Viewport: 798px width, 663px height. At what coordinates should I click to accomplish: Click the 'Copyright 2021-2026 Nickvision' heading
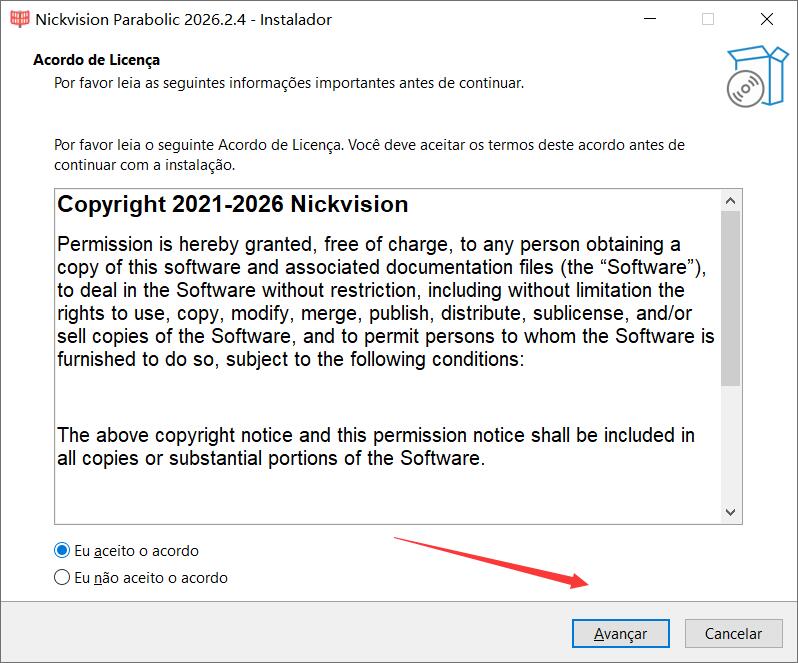(x=233, y=205)
